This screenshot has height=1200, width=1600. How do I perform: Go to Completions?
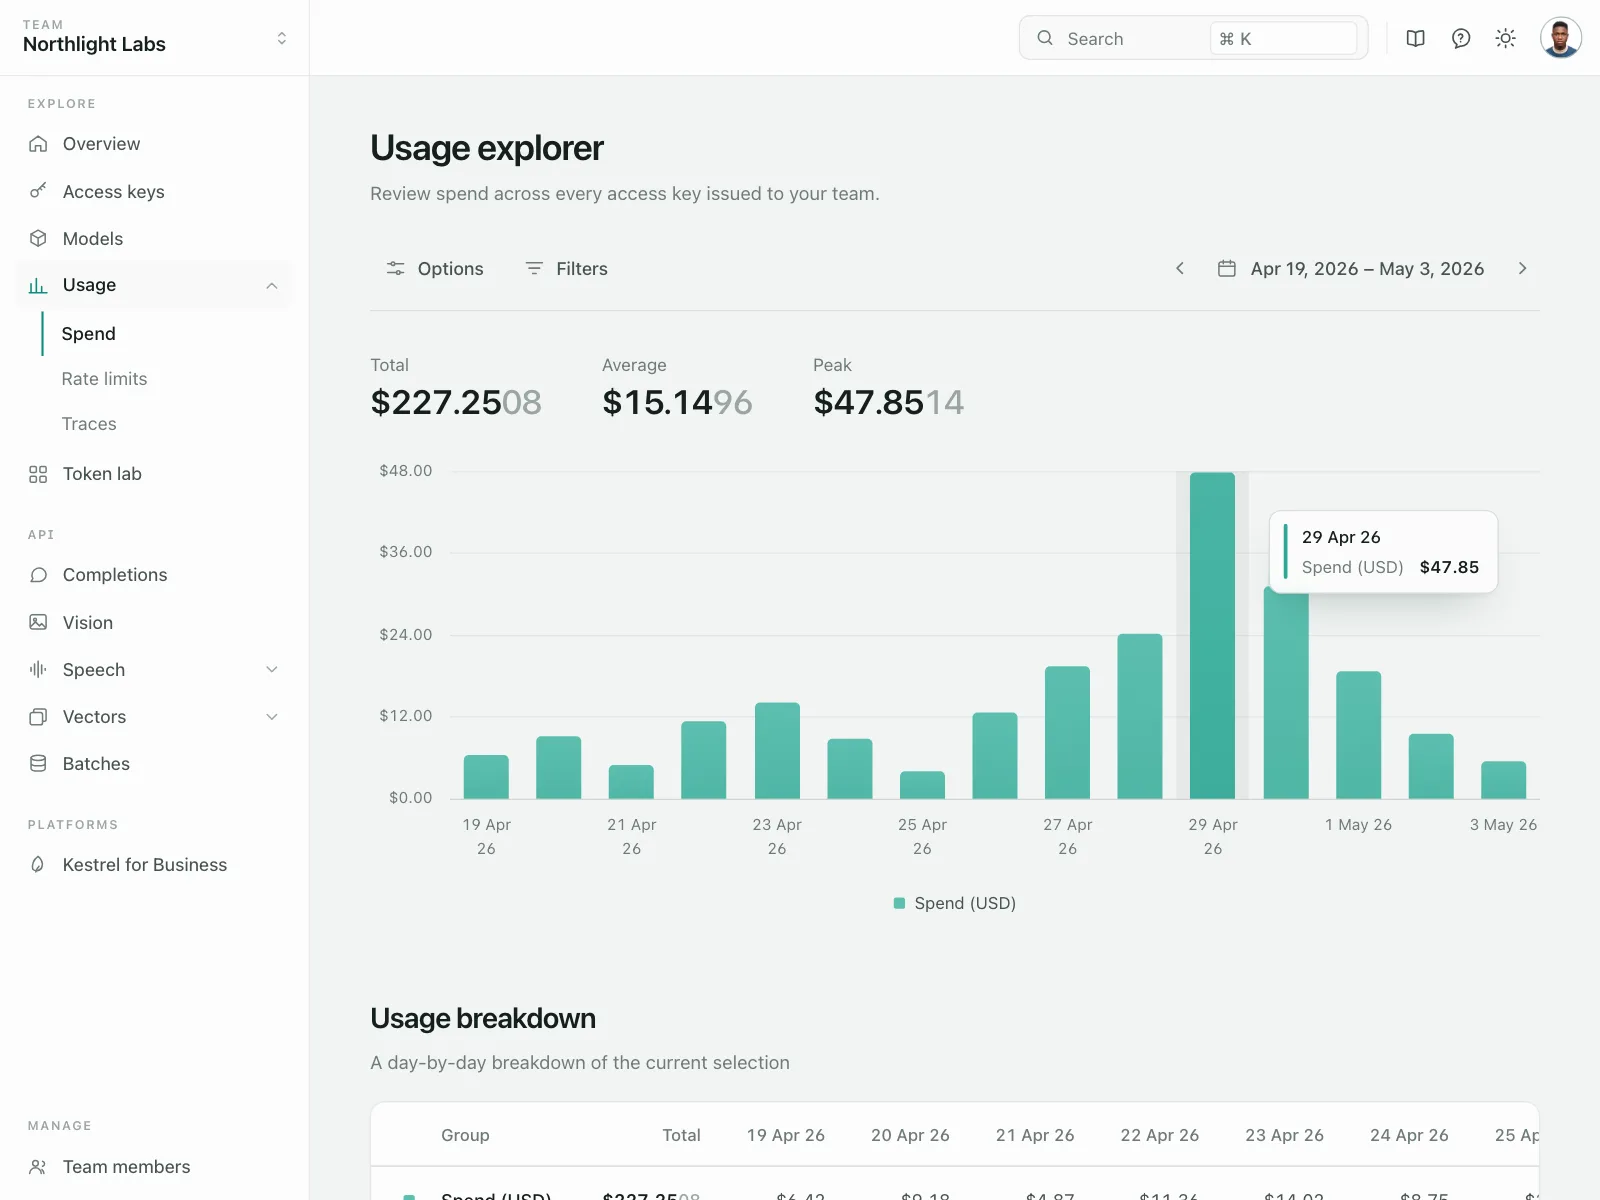[155, 575]
